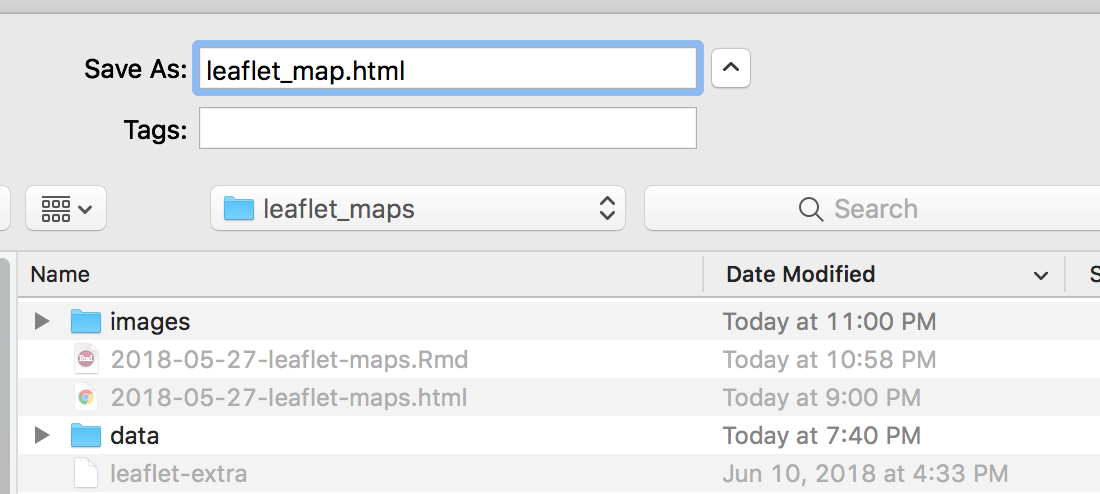The height and width of the screenshot is (494, 1100).
Task: Select the 2018-05-27-leaflet-maps.html file name
Action: [x=289, y=397]
